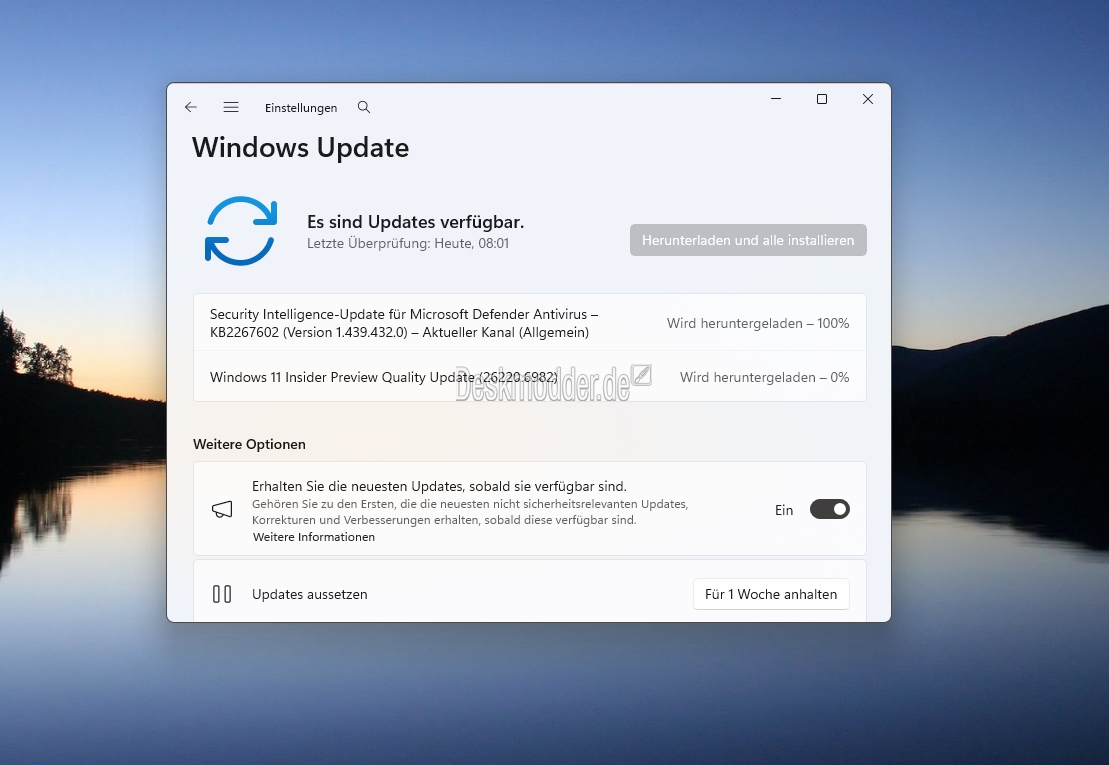1109x765 pixels.
Task: Click the search magnifier icon
Action: [x=364, y=107]
